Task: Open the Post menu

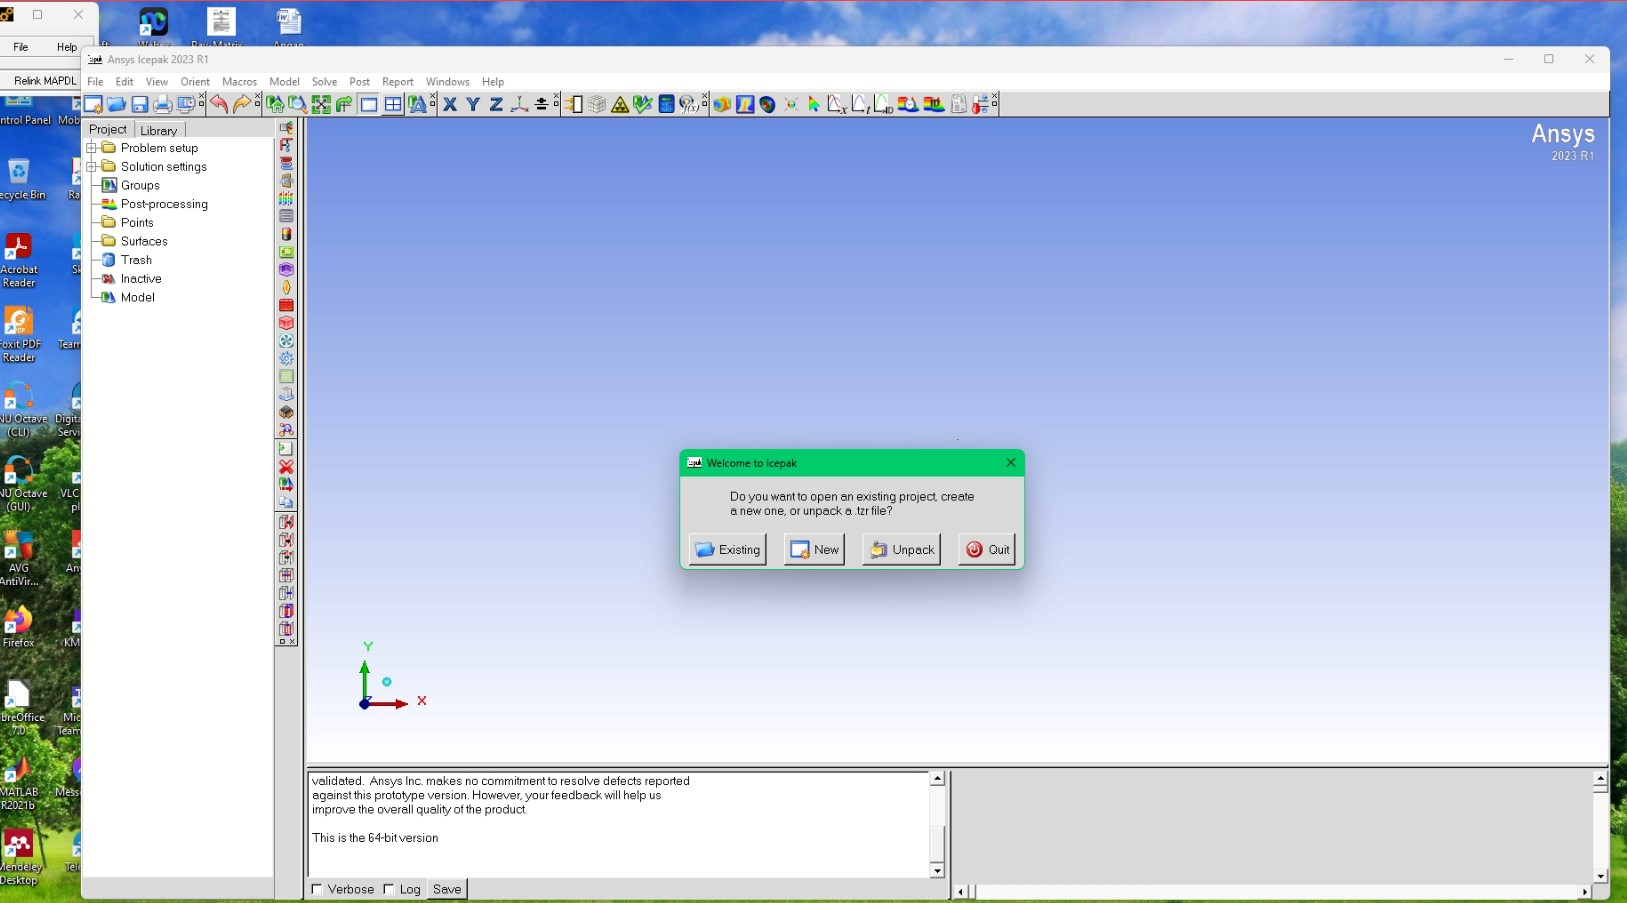Action: (359, 82)
